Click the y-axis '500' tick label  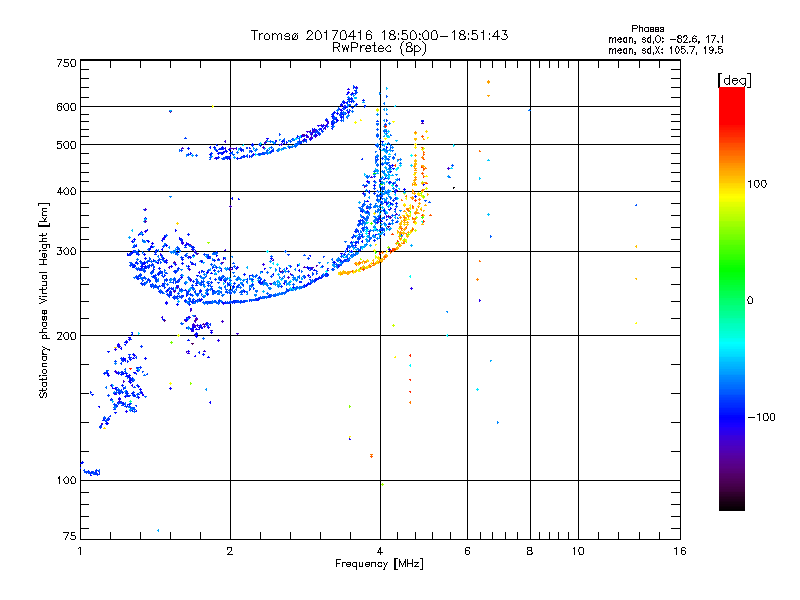[67, 145]
